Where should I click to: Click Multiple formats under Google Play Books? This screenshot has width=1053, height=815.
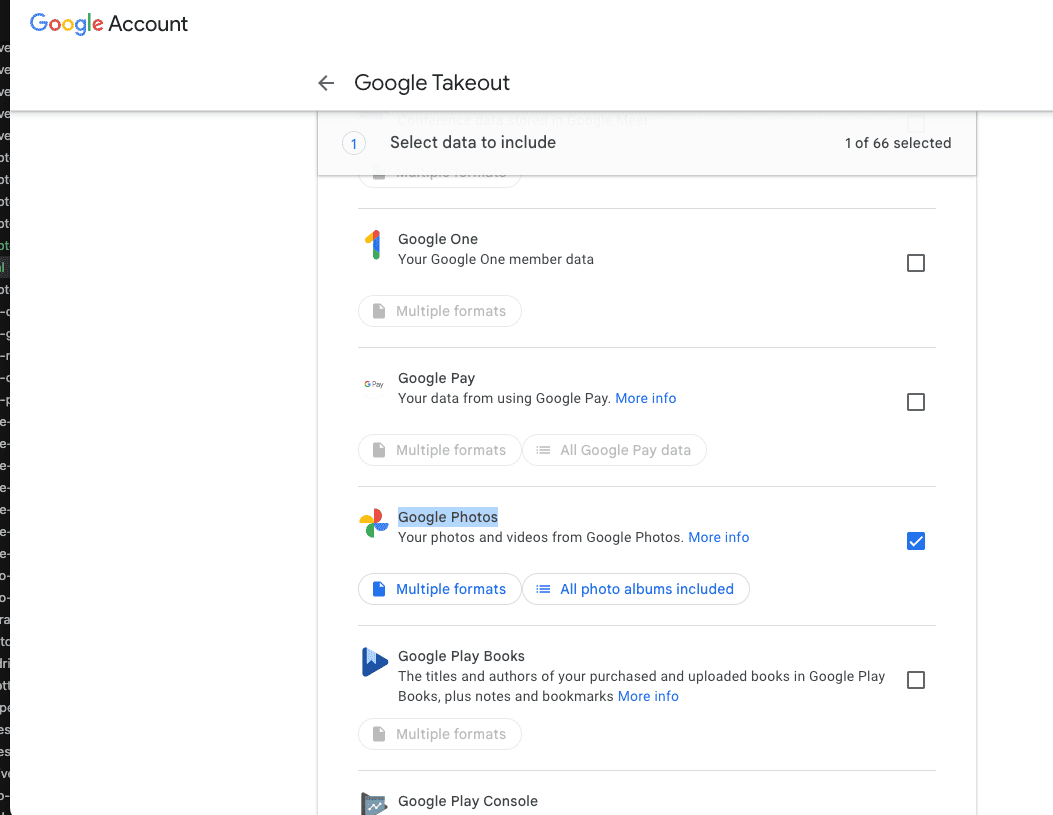[x=440, y=734]
